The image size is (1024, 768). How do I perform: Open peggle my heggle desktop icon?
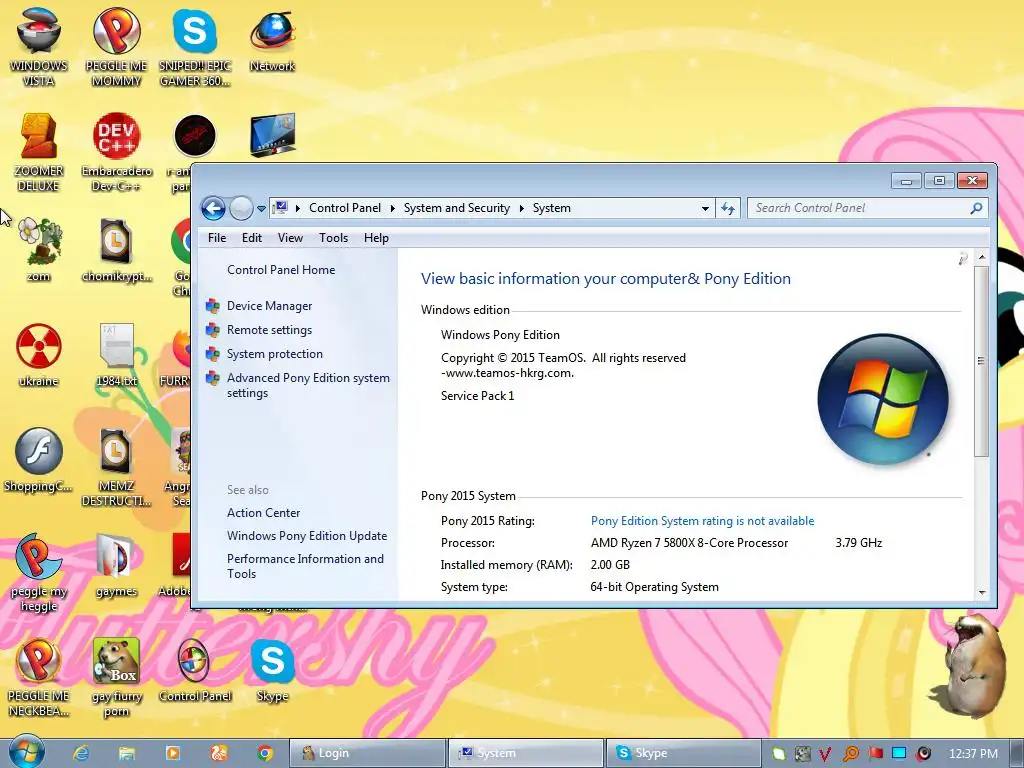coord(39,572)
